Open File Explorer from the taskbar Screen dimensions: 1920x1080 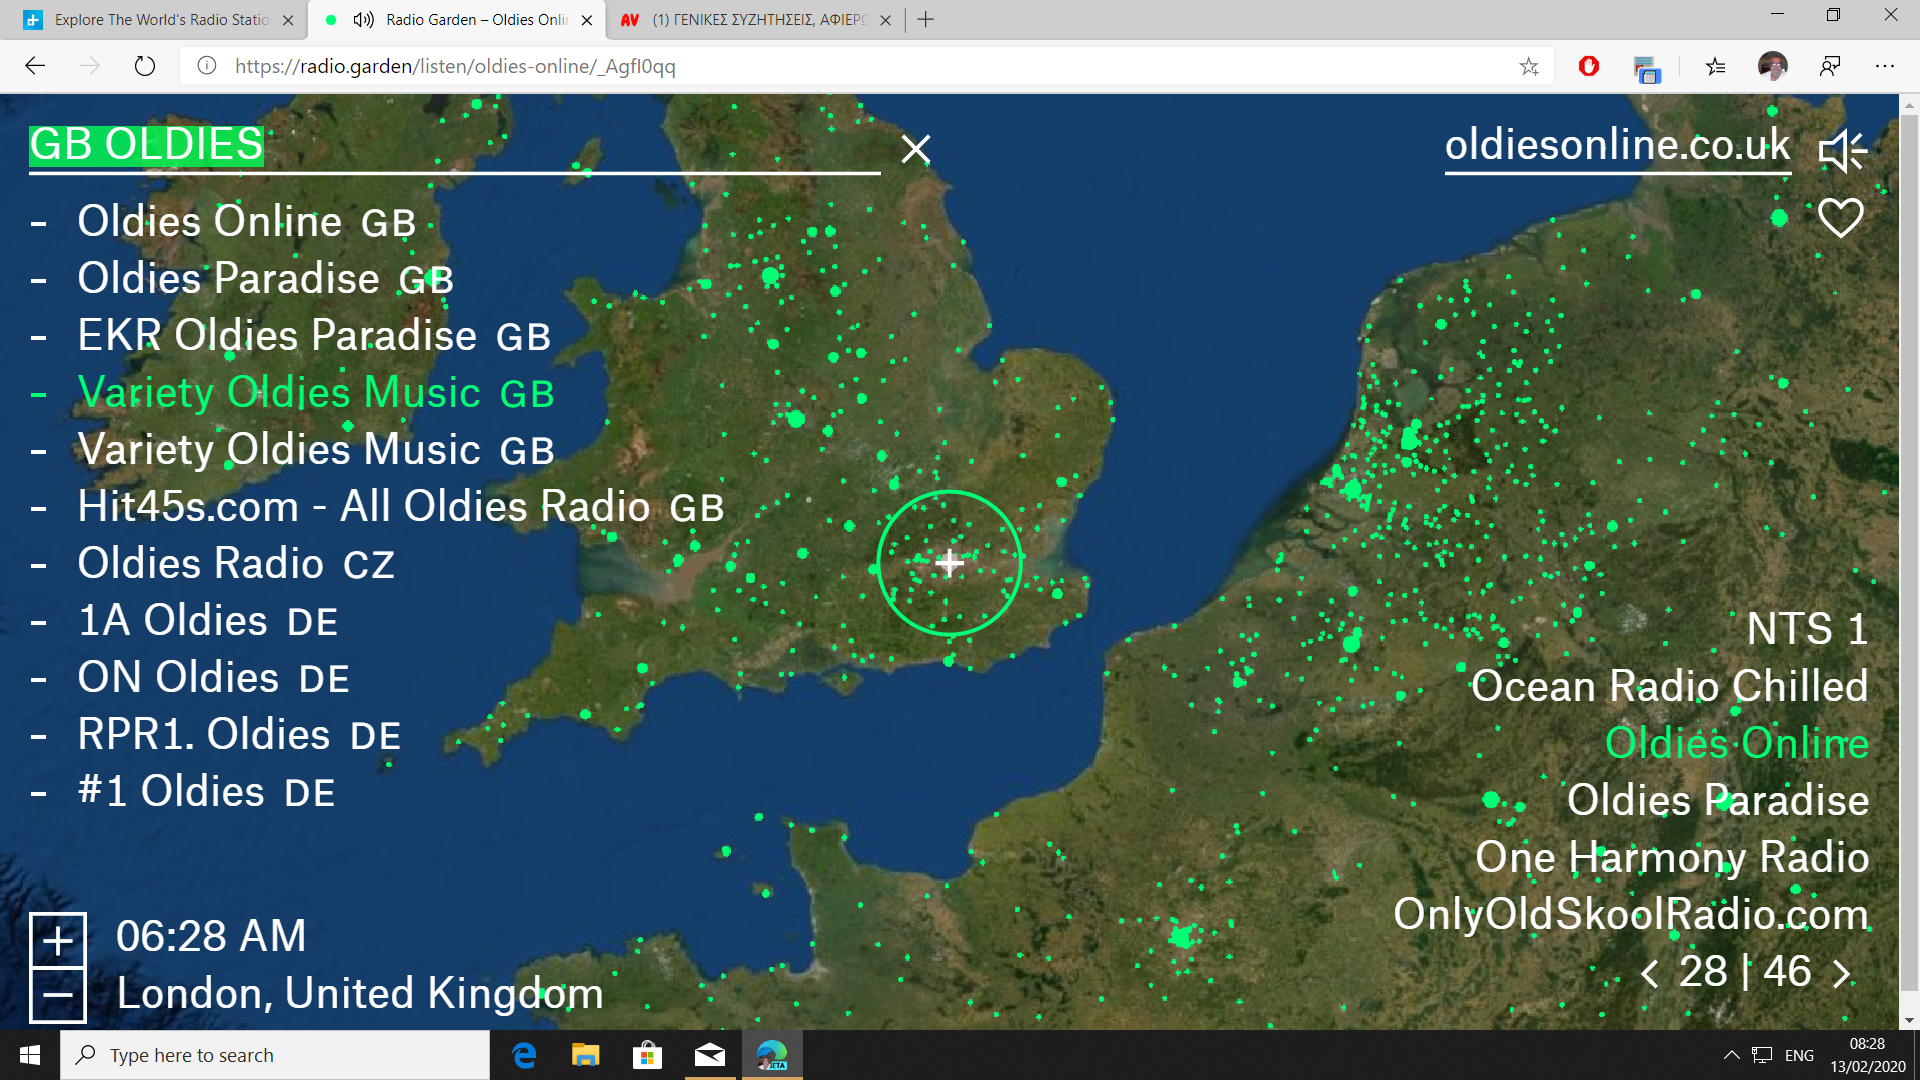pos(586,1055)
